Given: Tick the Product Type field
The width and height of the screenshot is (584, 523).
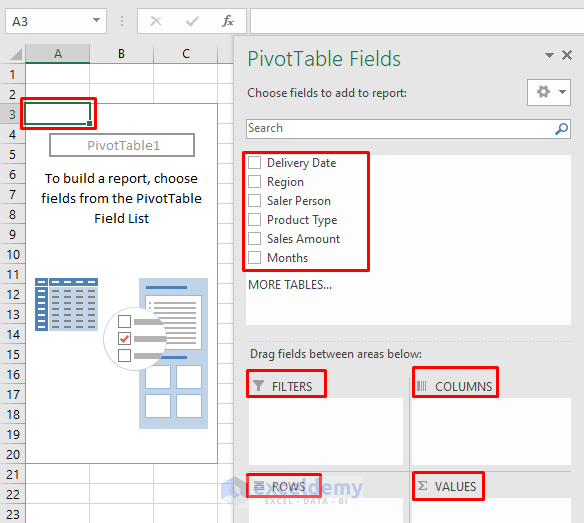Looking at the screenshot, I should [255, 219].
